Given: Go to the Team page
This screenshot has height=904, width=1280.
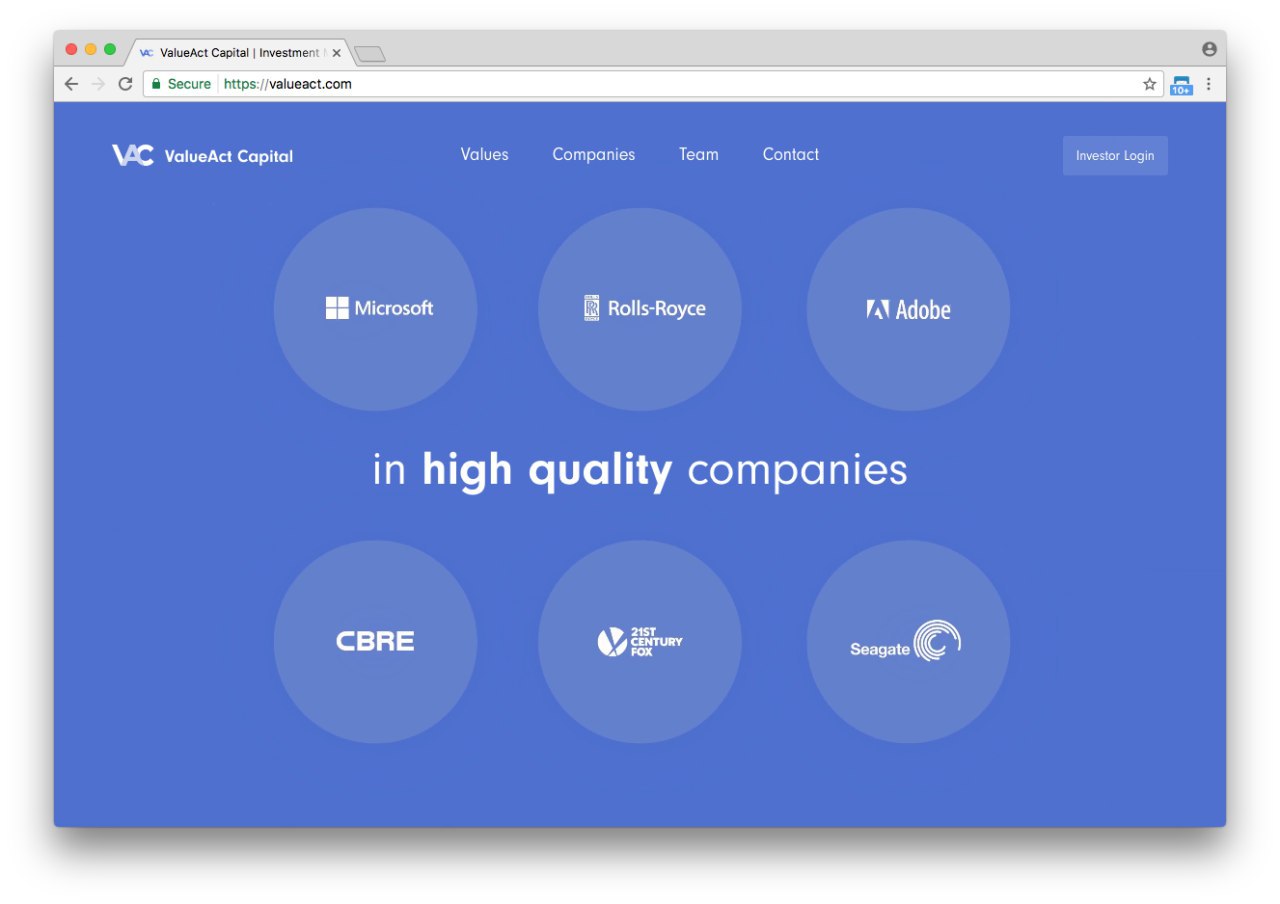Looking at the screenshot, I should click(698, 154).
